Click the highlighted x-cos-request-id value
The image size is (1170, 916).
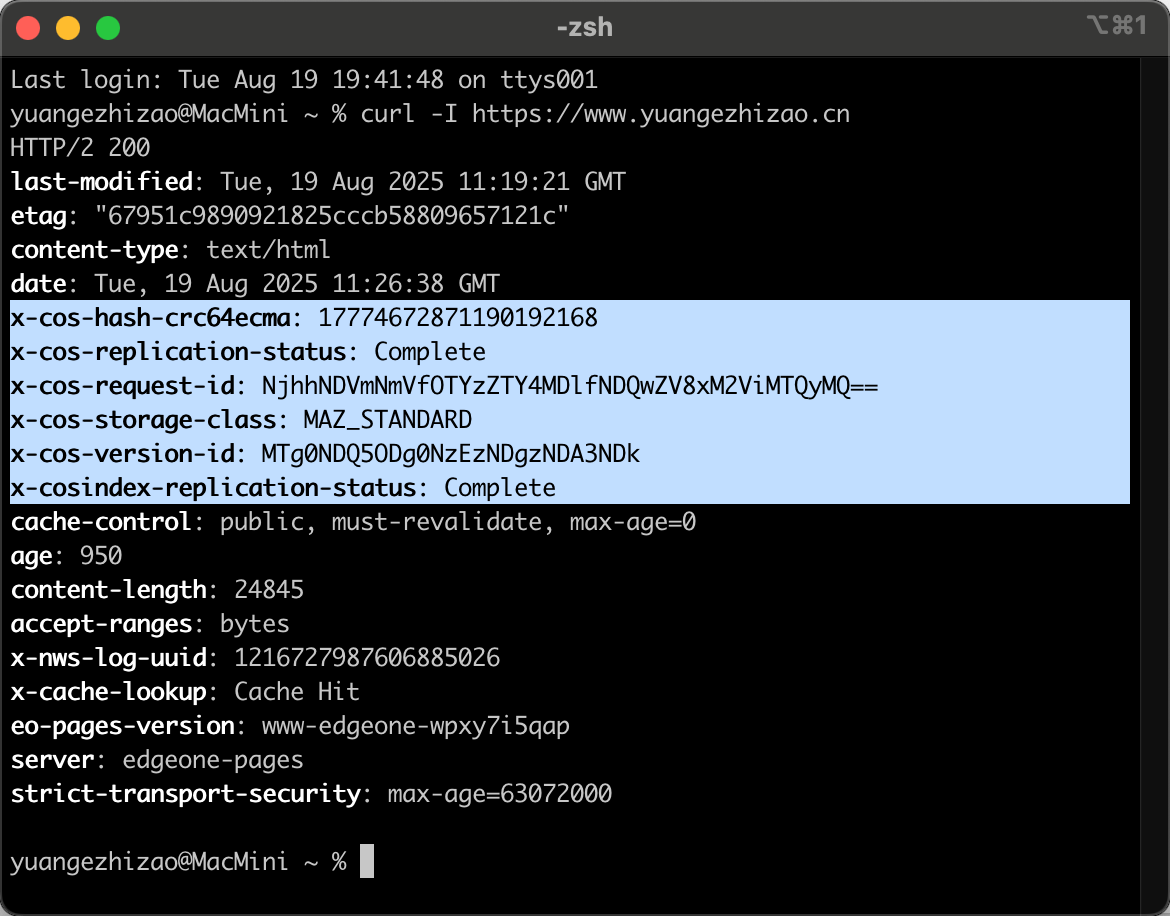pos(570,386)
